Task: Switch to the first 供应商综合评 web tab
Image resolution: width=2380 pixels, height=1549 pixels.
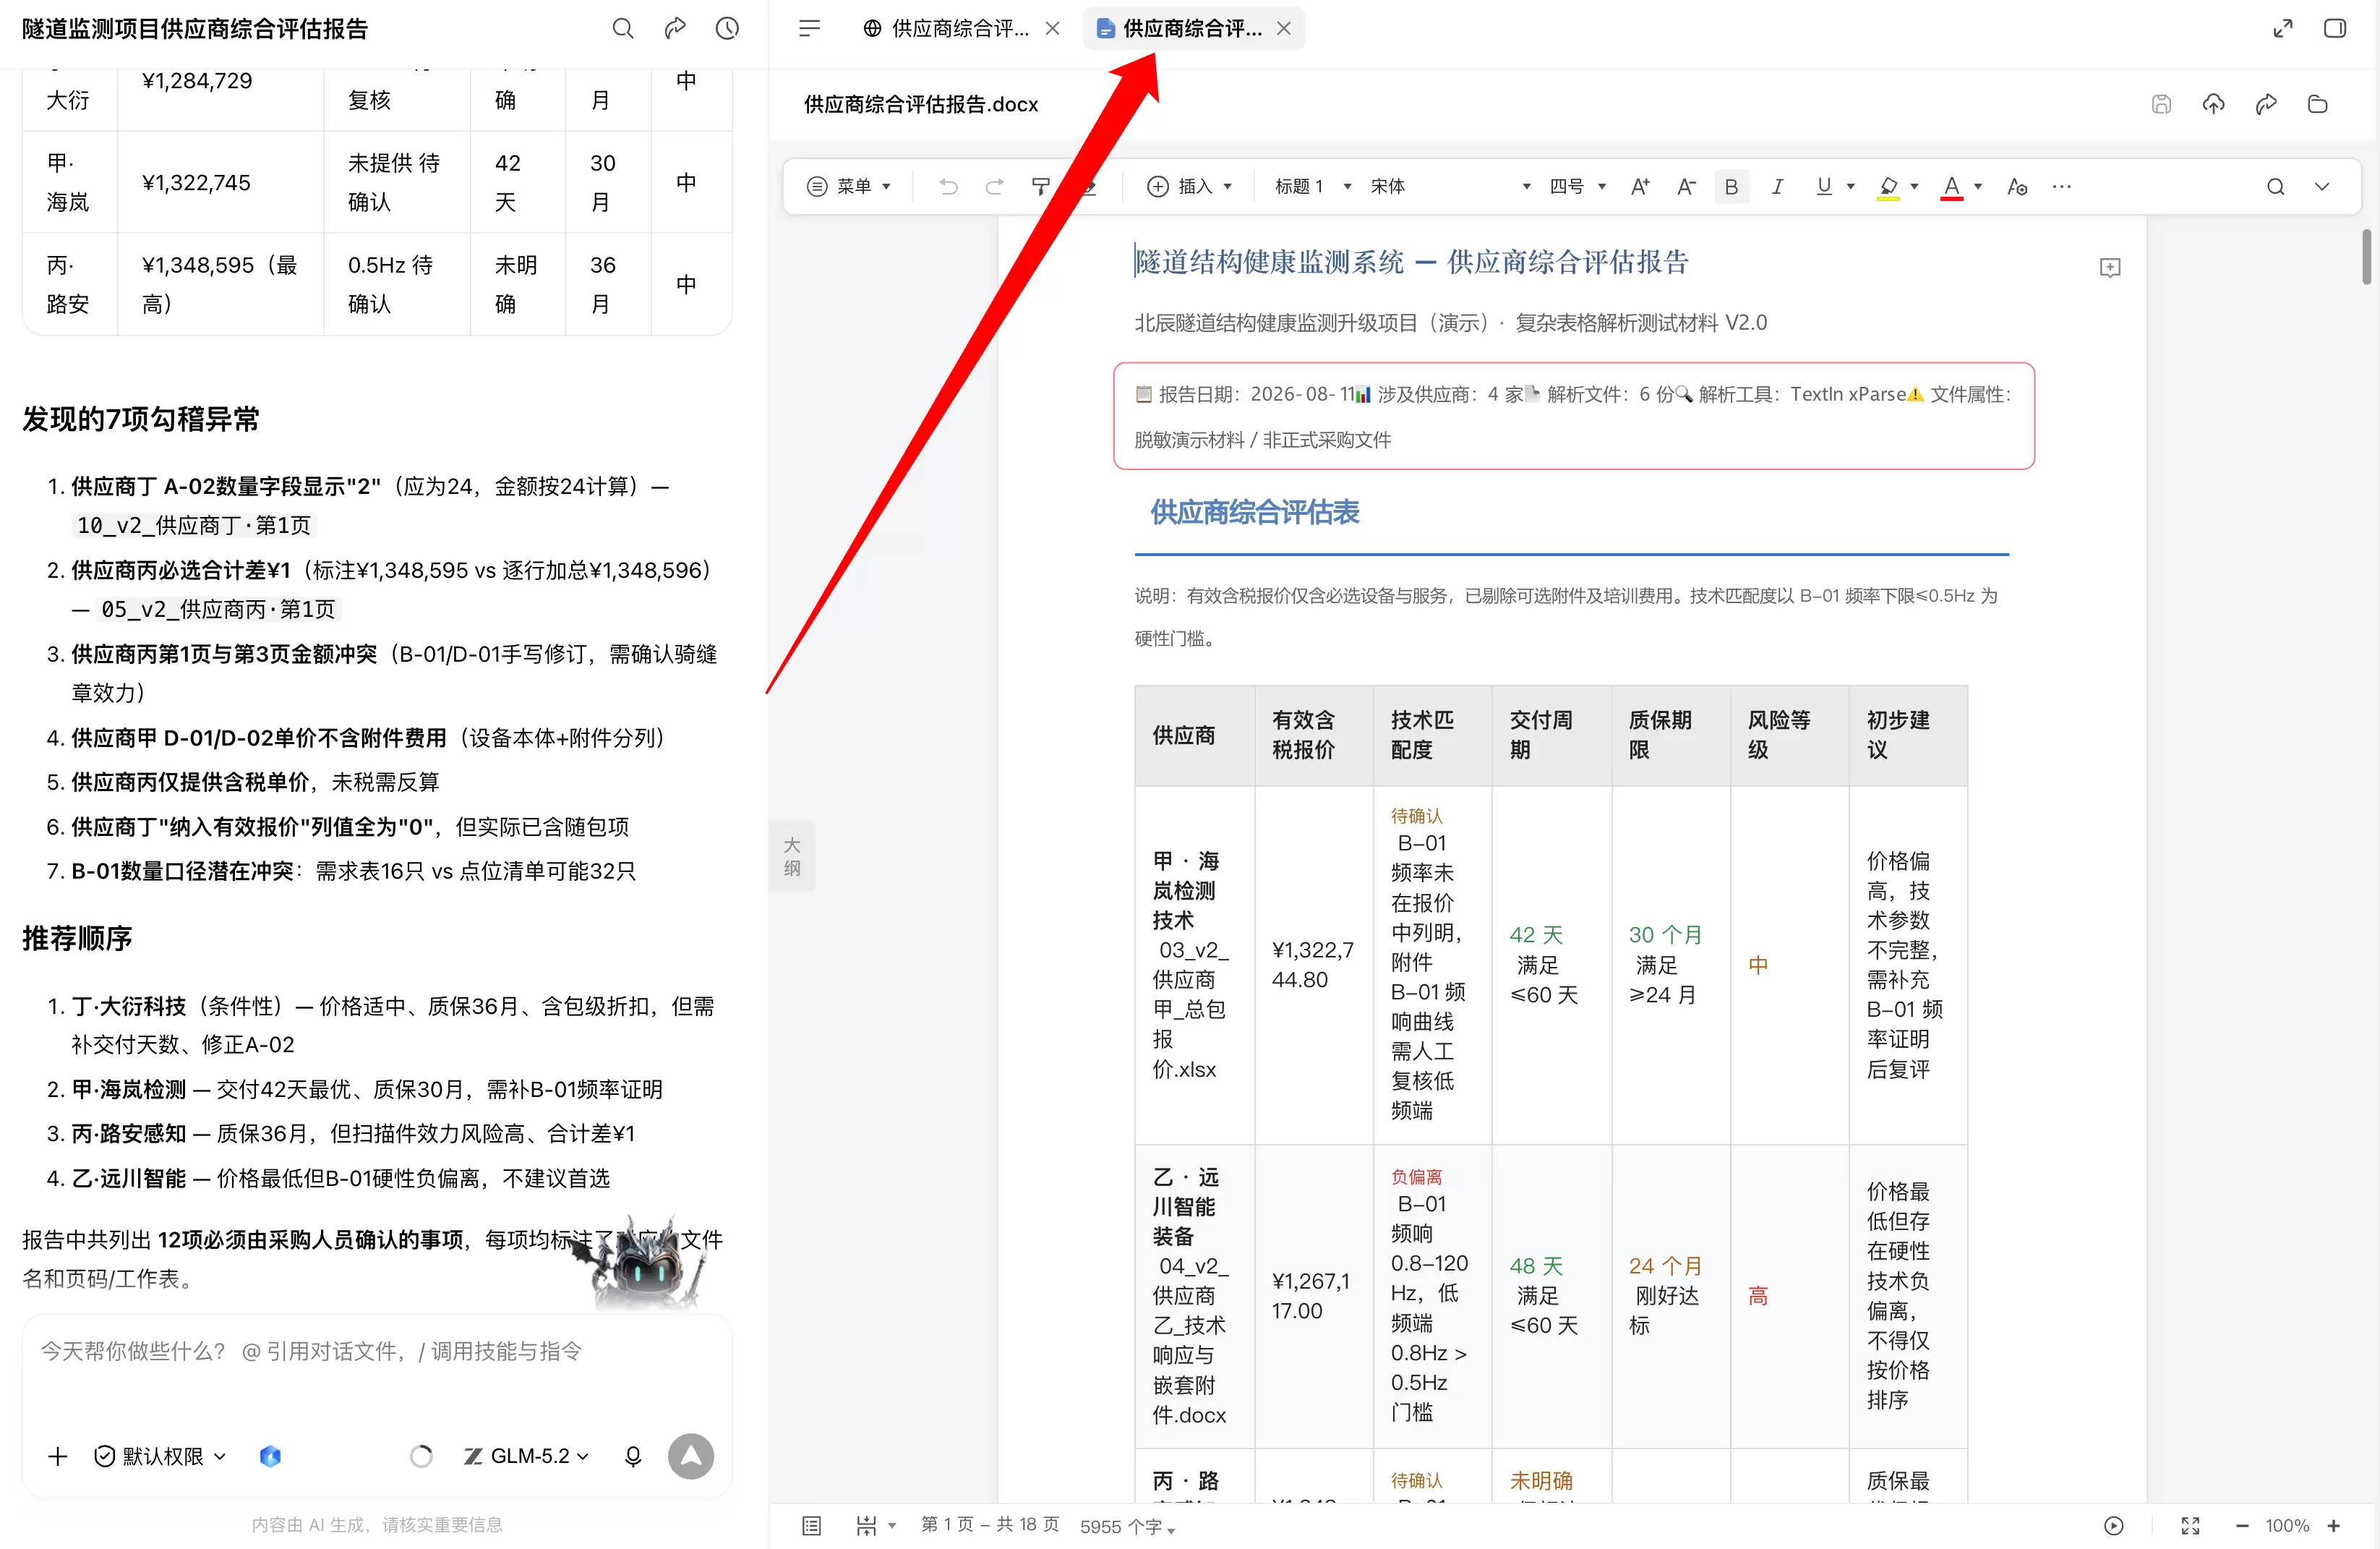Action: coord(946,28)
